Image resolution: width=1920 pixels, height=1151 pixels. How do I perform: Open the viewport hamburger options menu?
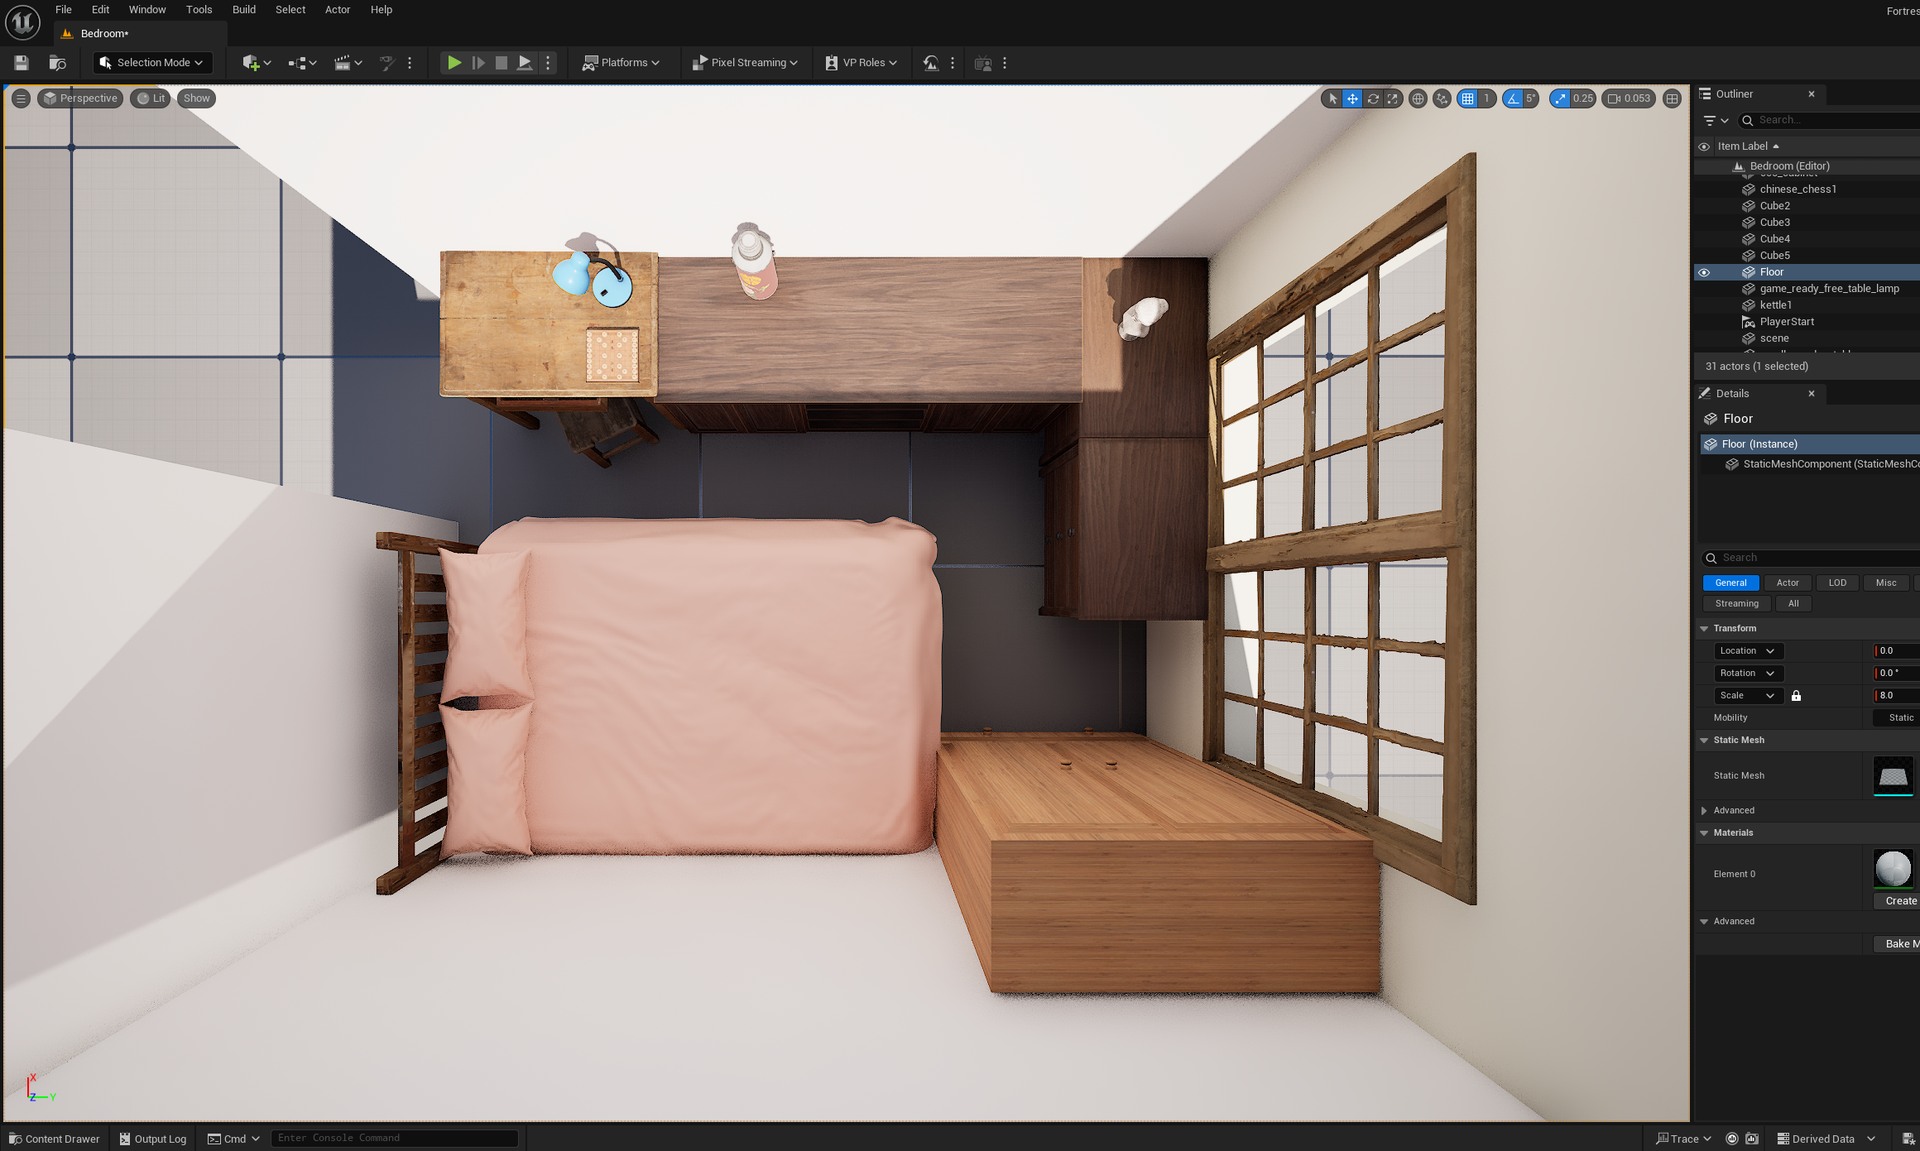point(21,98)
